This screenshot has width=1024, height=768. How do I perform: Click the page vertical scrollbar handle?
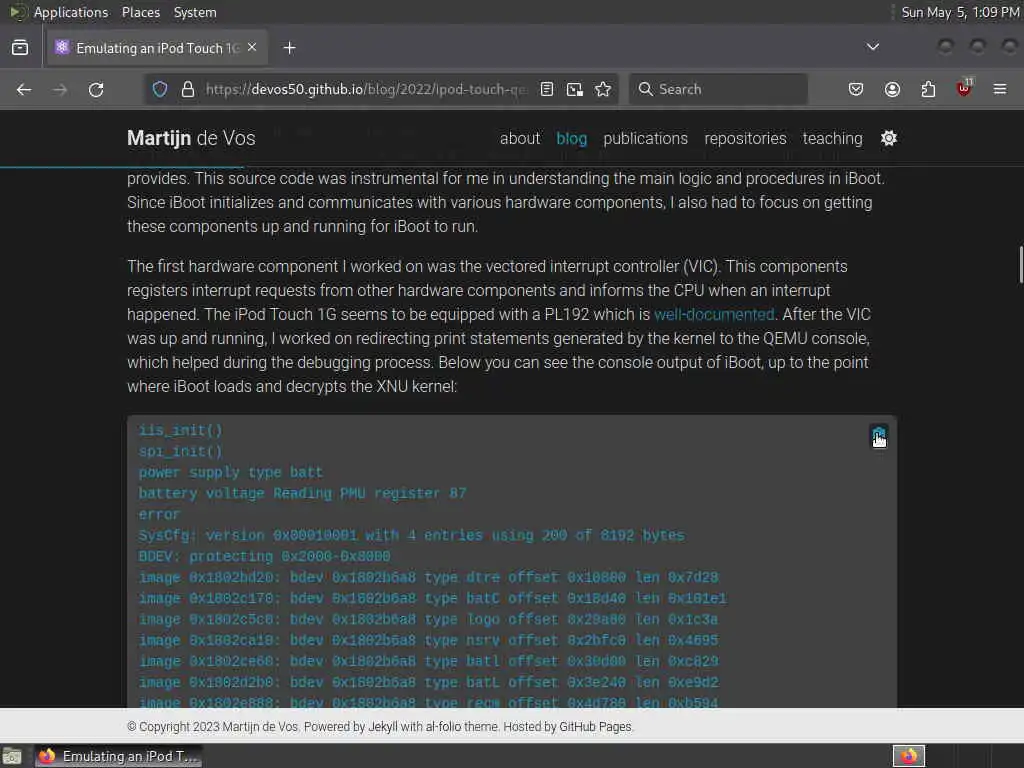[x=1020, y=265]
